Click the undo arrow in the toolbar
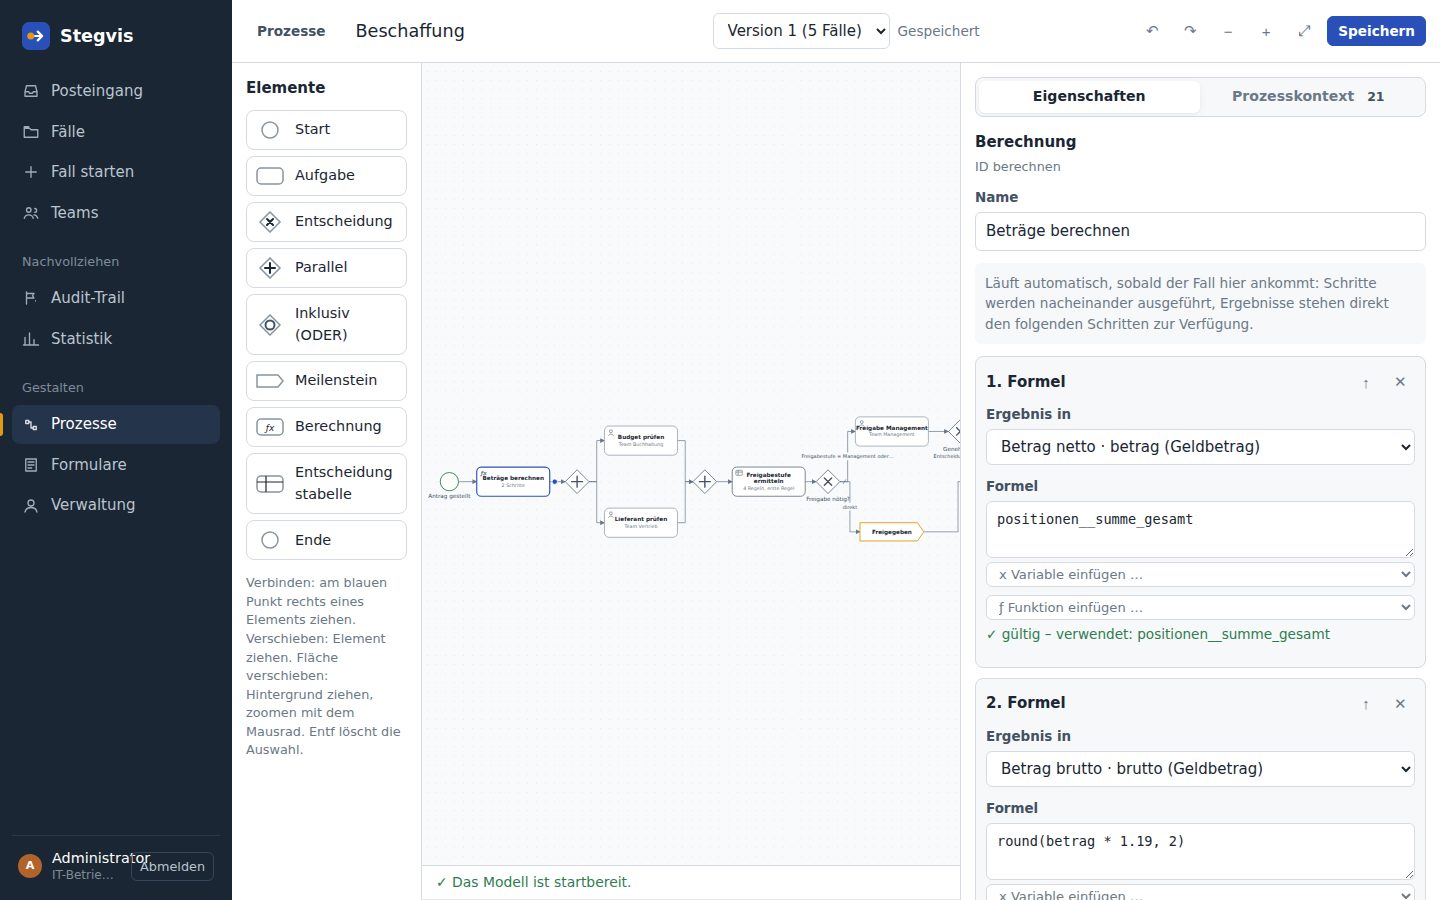This screenshot has height=900, width=1440. (x=1152, y=31)
